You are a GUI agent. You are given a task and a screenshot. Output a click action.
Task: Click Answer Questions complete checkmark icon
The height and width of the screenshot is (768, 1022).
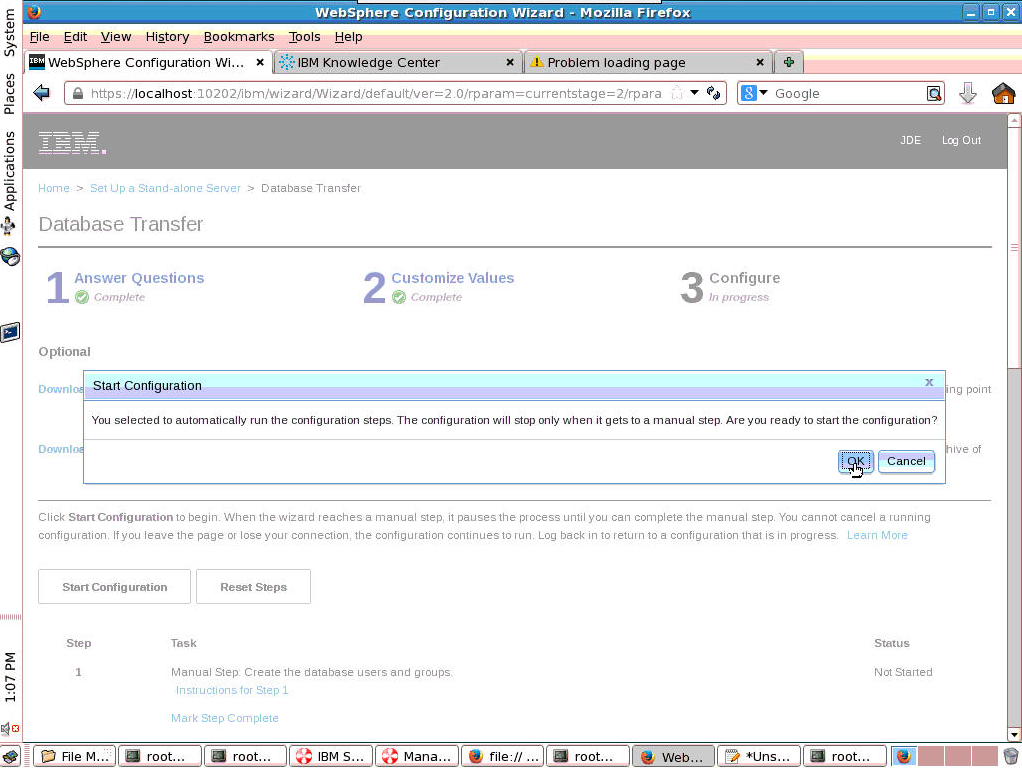[81, 297]
